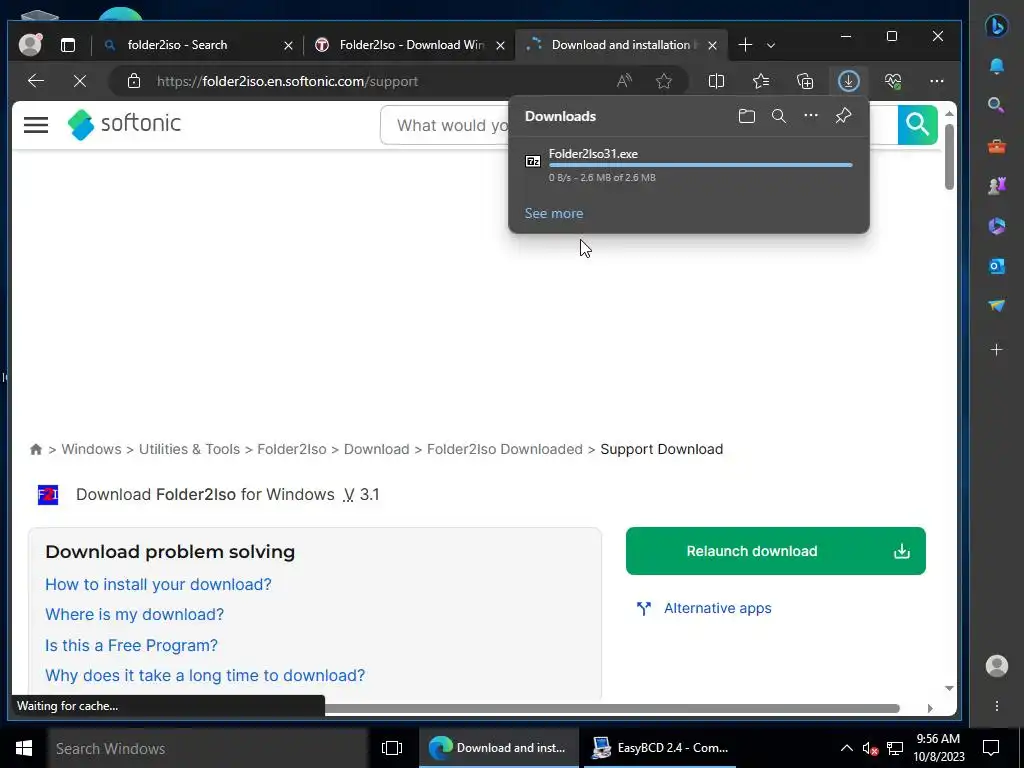The width and height of the screenshot is (1024, 768).
Task: Open How to install your download link
Action: click(158, 584)
